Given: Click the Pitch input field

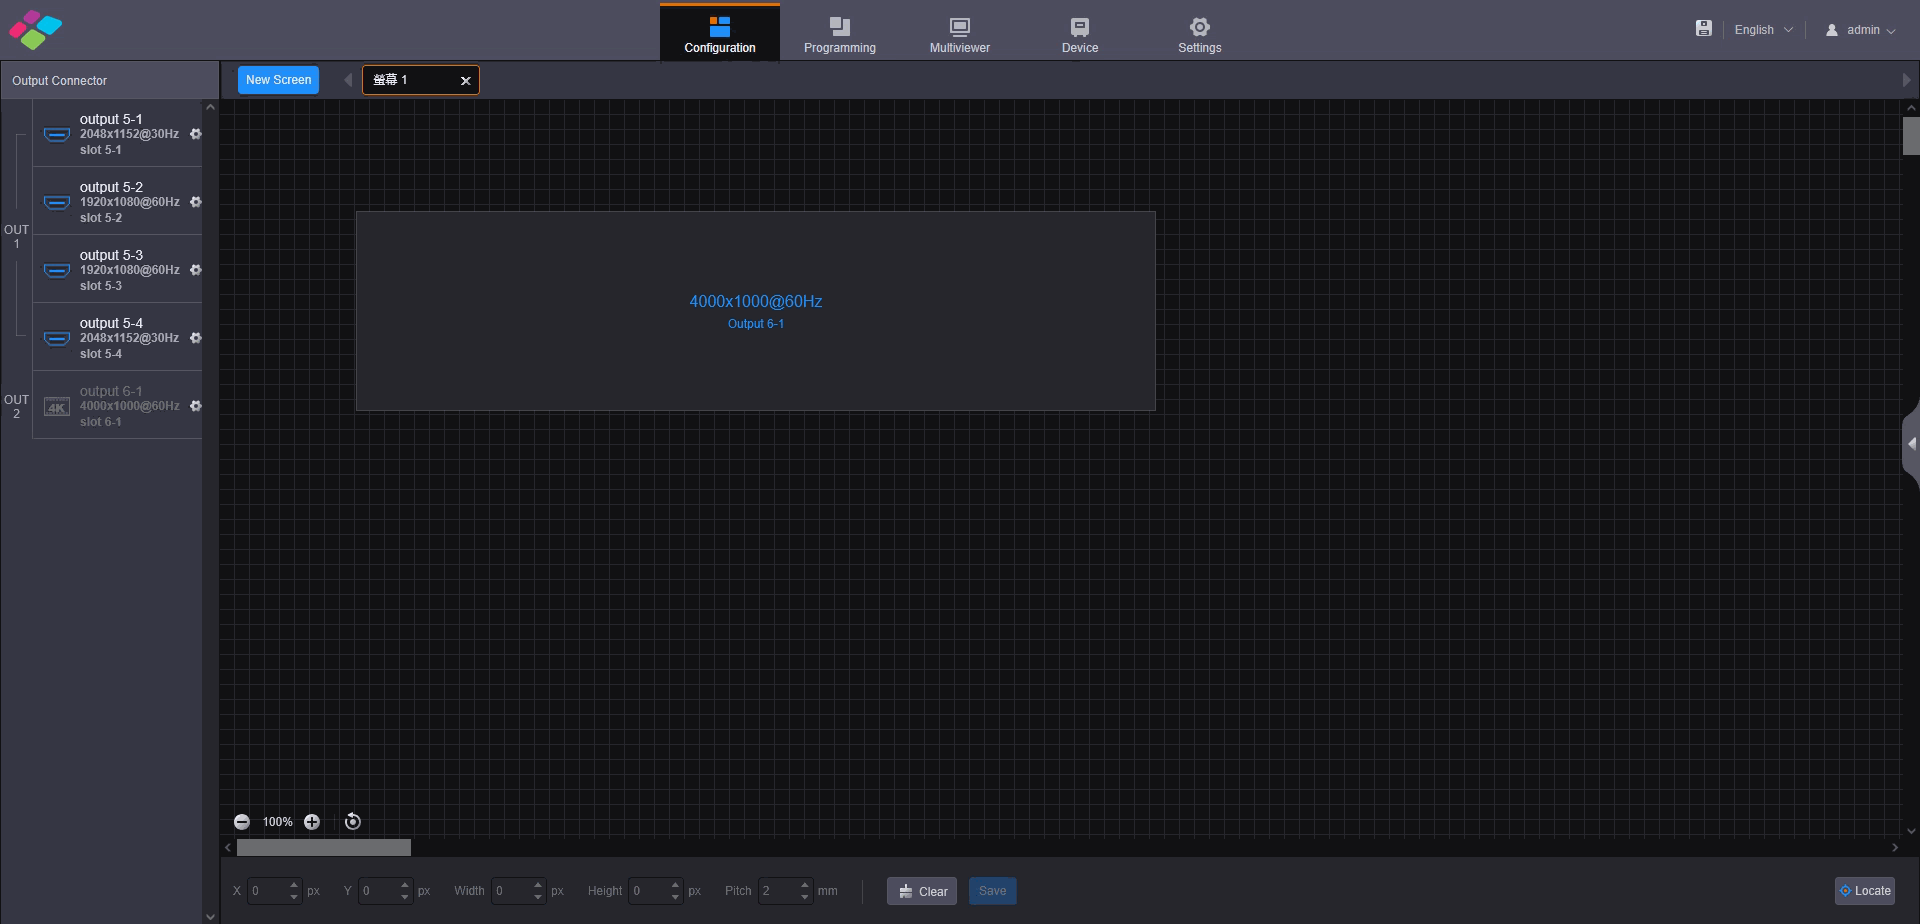Looking at the screenshot, I should tap(778, 891).
